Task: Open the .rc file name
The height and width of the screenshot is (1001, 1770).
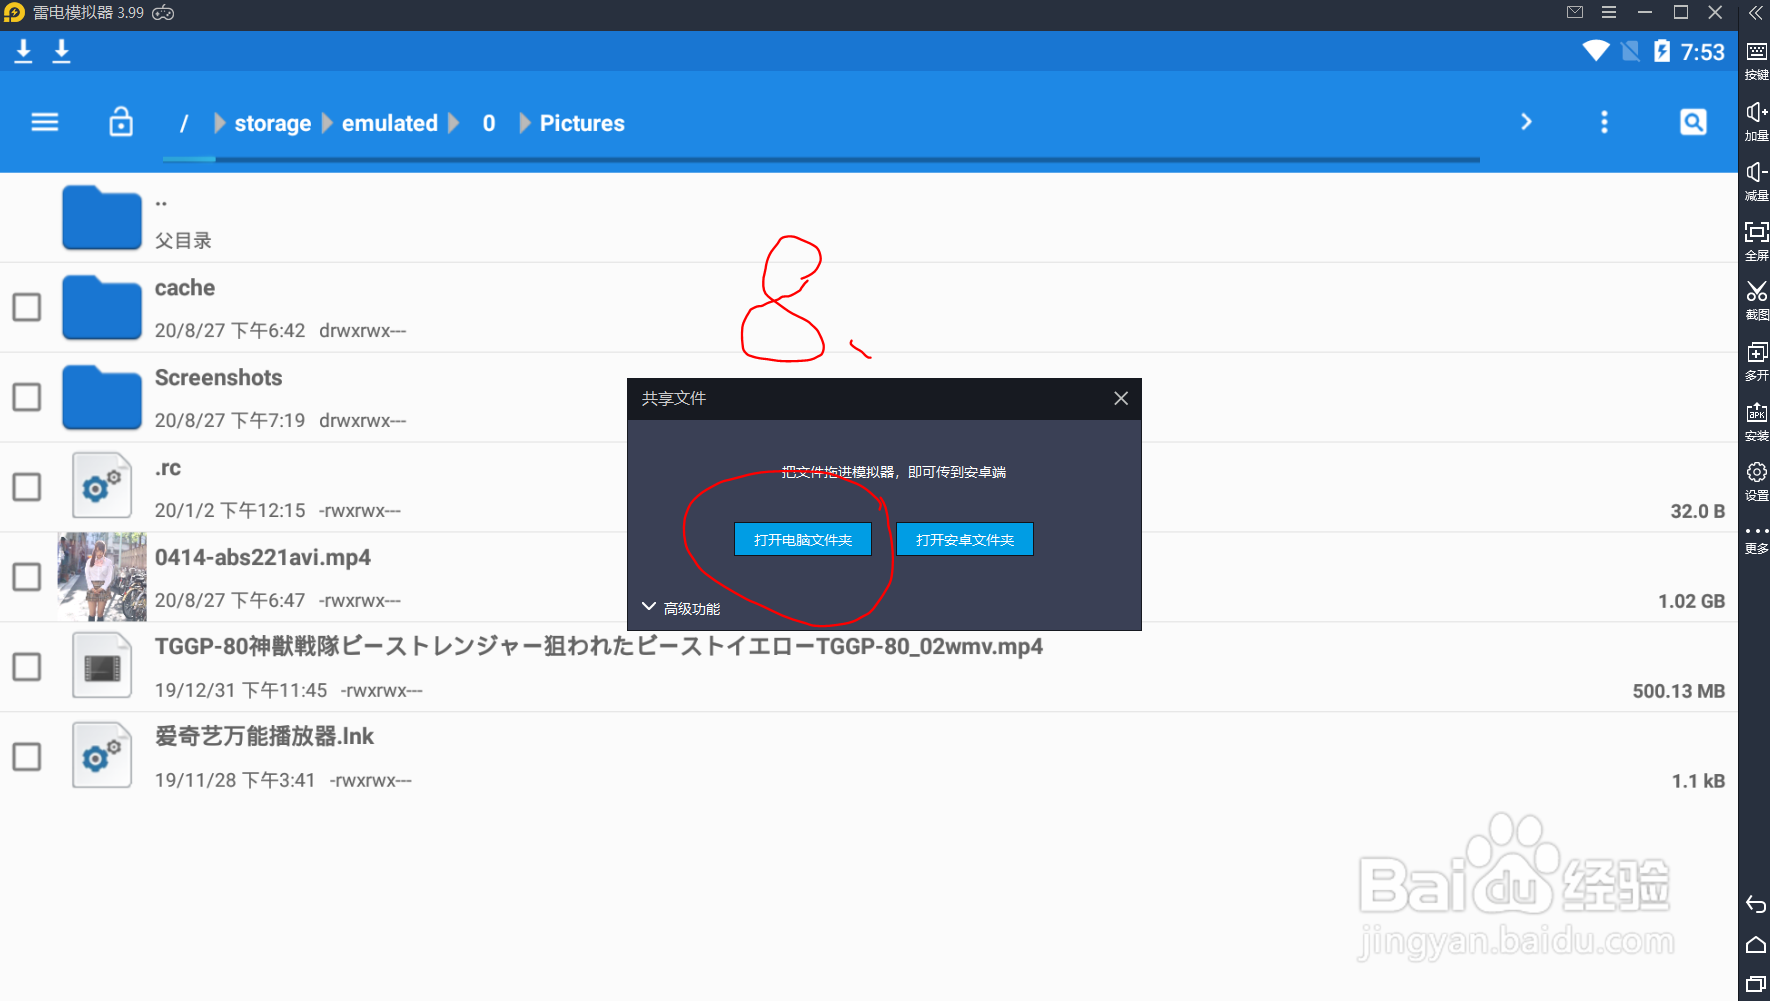Action: pyautogui.click(x=168, y=467)
